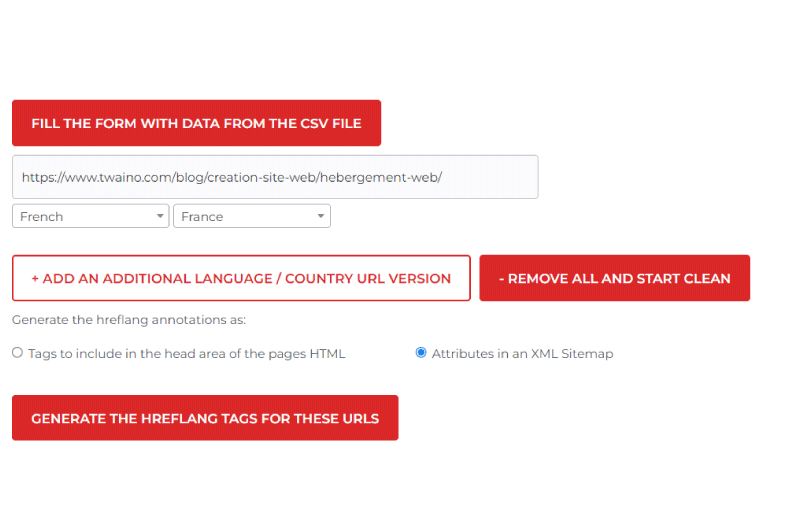800x530 pixels.
Task: Click Fill the form with CSV data button
Action: [196, 123]
